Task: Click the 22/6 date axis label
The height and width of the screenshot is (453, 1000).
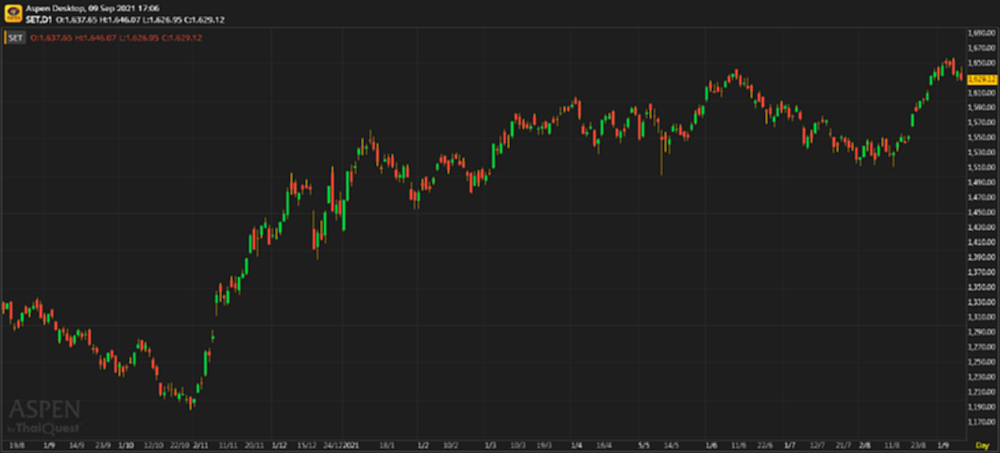Action: [x=764, y=445]
